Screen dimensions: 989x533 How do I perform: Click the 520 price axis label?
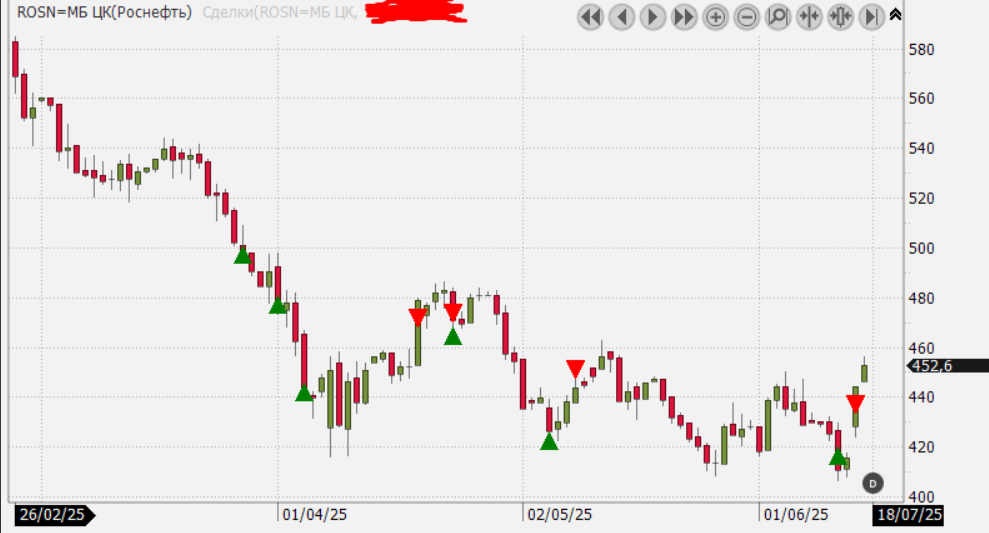point(921,198)
